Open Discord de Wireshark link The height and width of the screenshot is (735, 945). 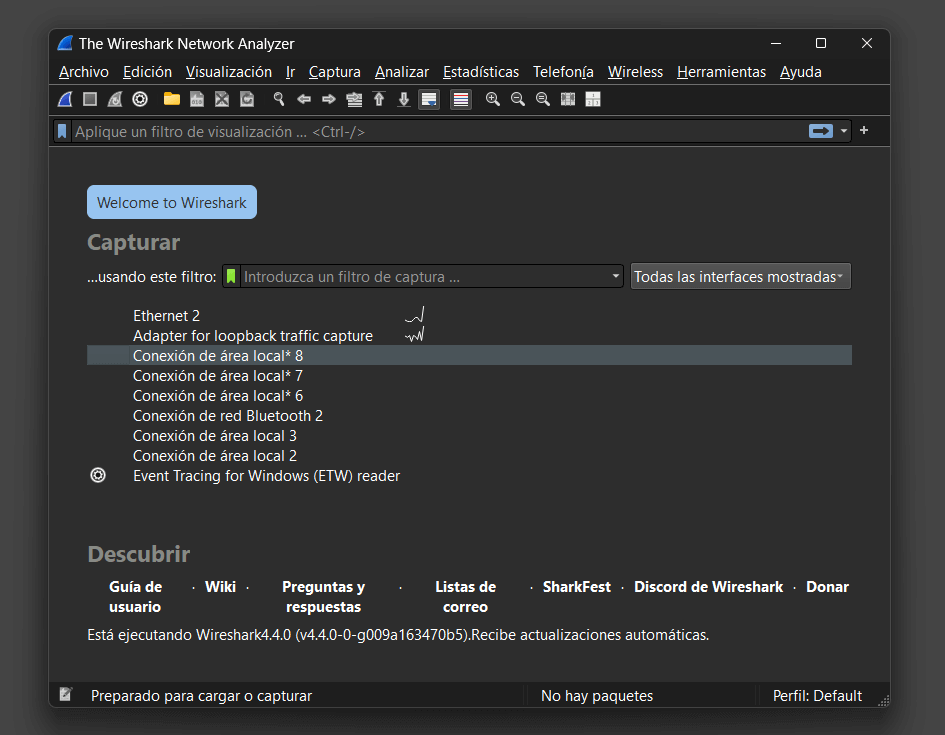pos(709,587)
